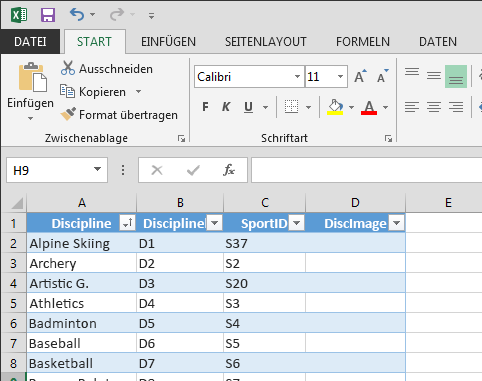Open Zwischenablage dialog launcher

(x=181, y=138)
